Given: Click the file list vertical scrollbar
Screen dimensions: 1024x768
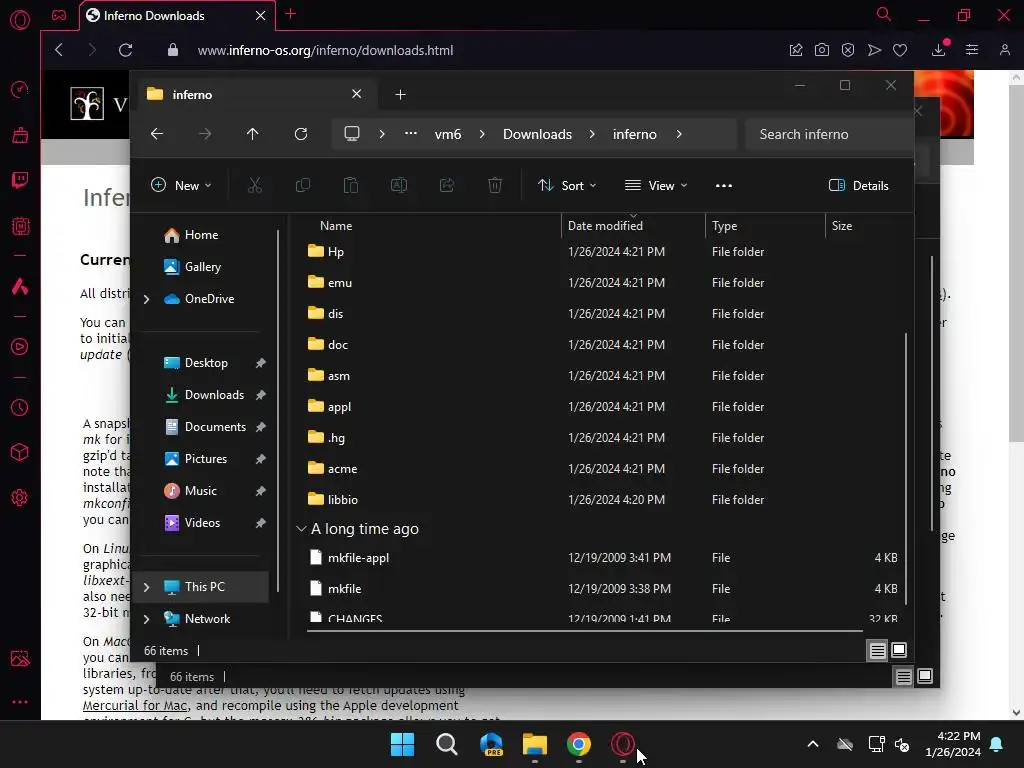Looking at the screenshot, I should [x=906, y=468].
